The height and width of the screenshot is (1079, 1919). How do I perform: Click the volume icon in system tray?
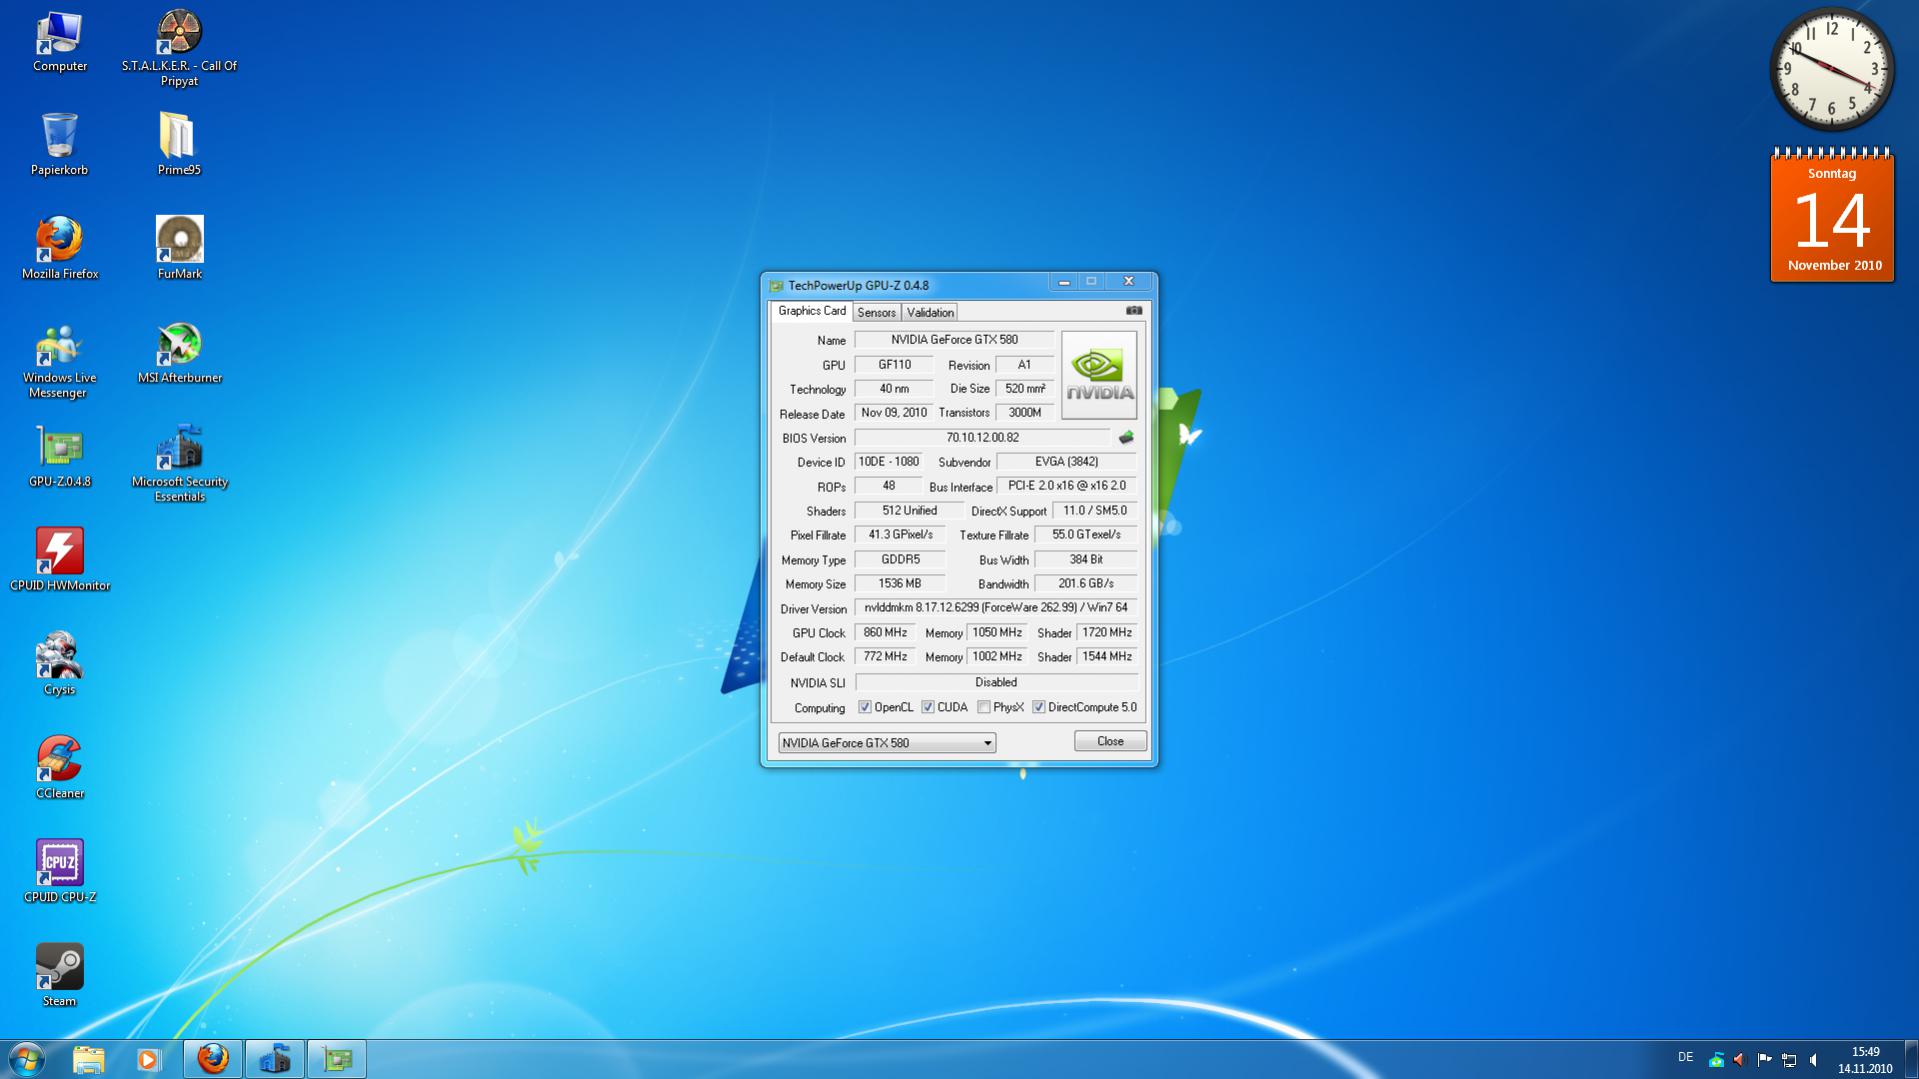[1813, 1060]
